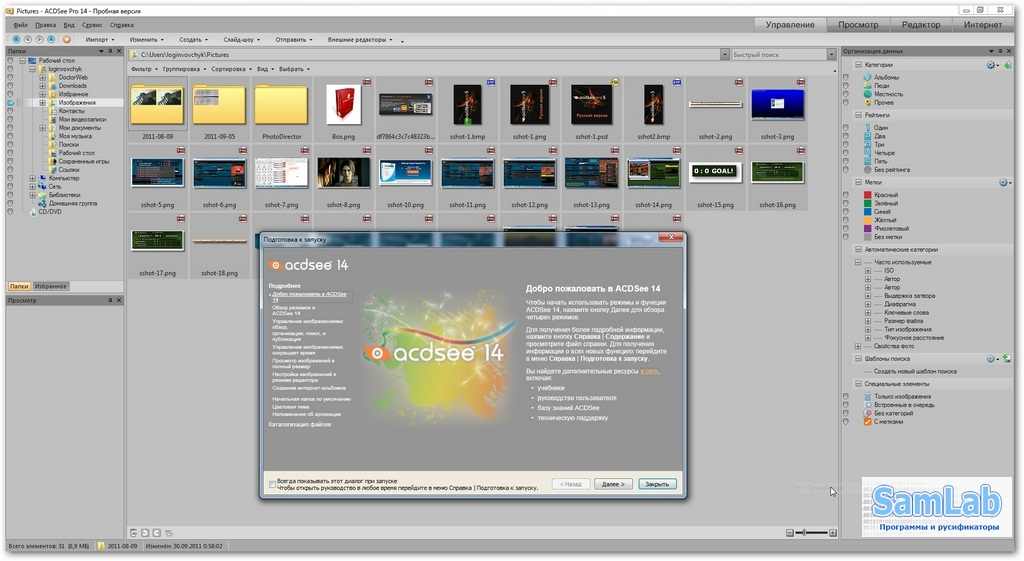Click the Up one level toolbar icon
This screenshot has width=1024, height=561.
pyautogui.click(x=51, y=40)
